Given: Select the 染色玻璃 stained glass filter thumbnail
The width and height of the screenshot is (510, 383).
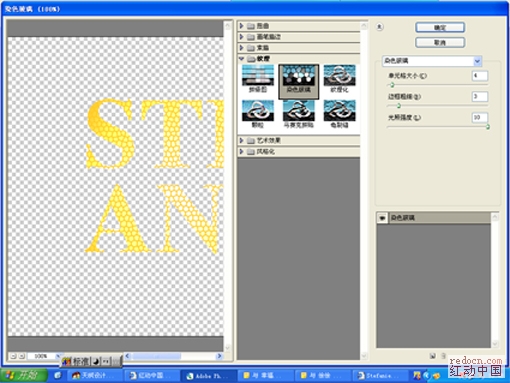Looking at the screenshot, I should pos(298,82).
